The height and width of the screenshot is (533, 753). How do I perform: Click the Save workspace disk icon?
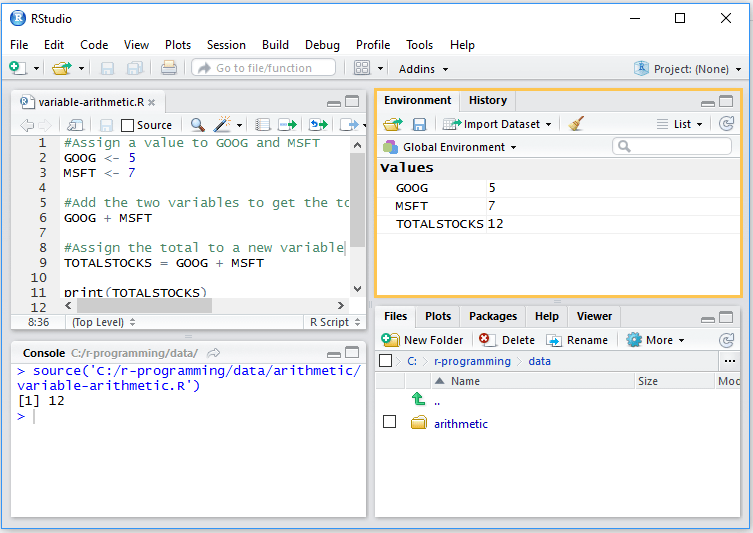419,125
